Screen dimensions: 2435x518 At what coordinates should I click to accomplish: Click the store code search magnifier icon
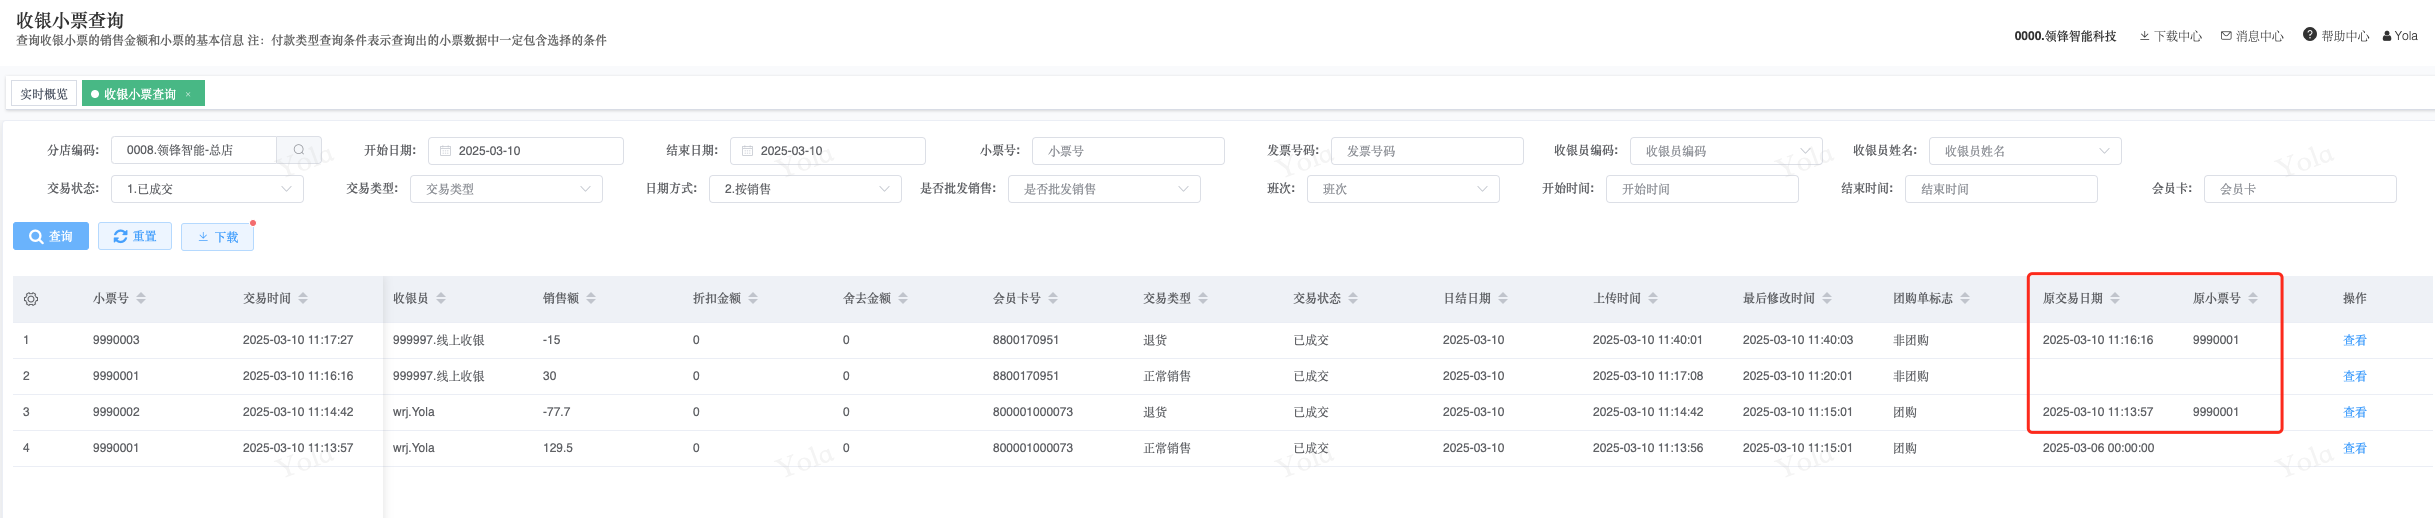click(x=298, y=150)
